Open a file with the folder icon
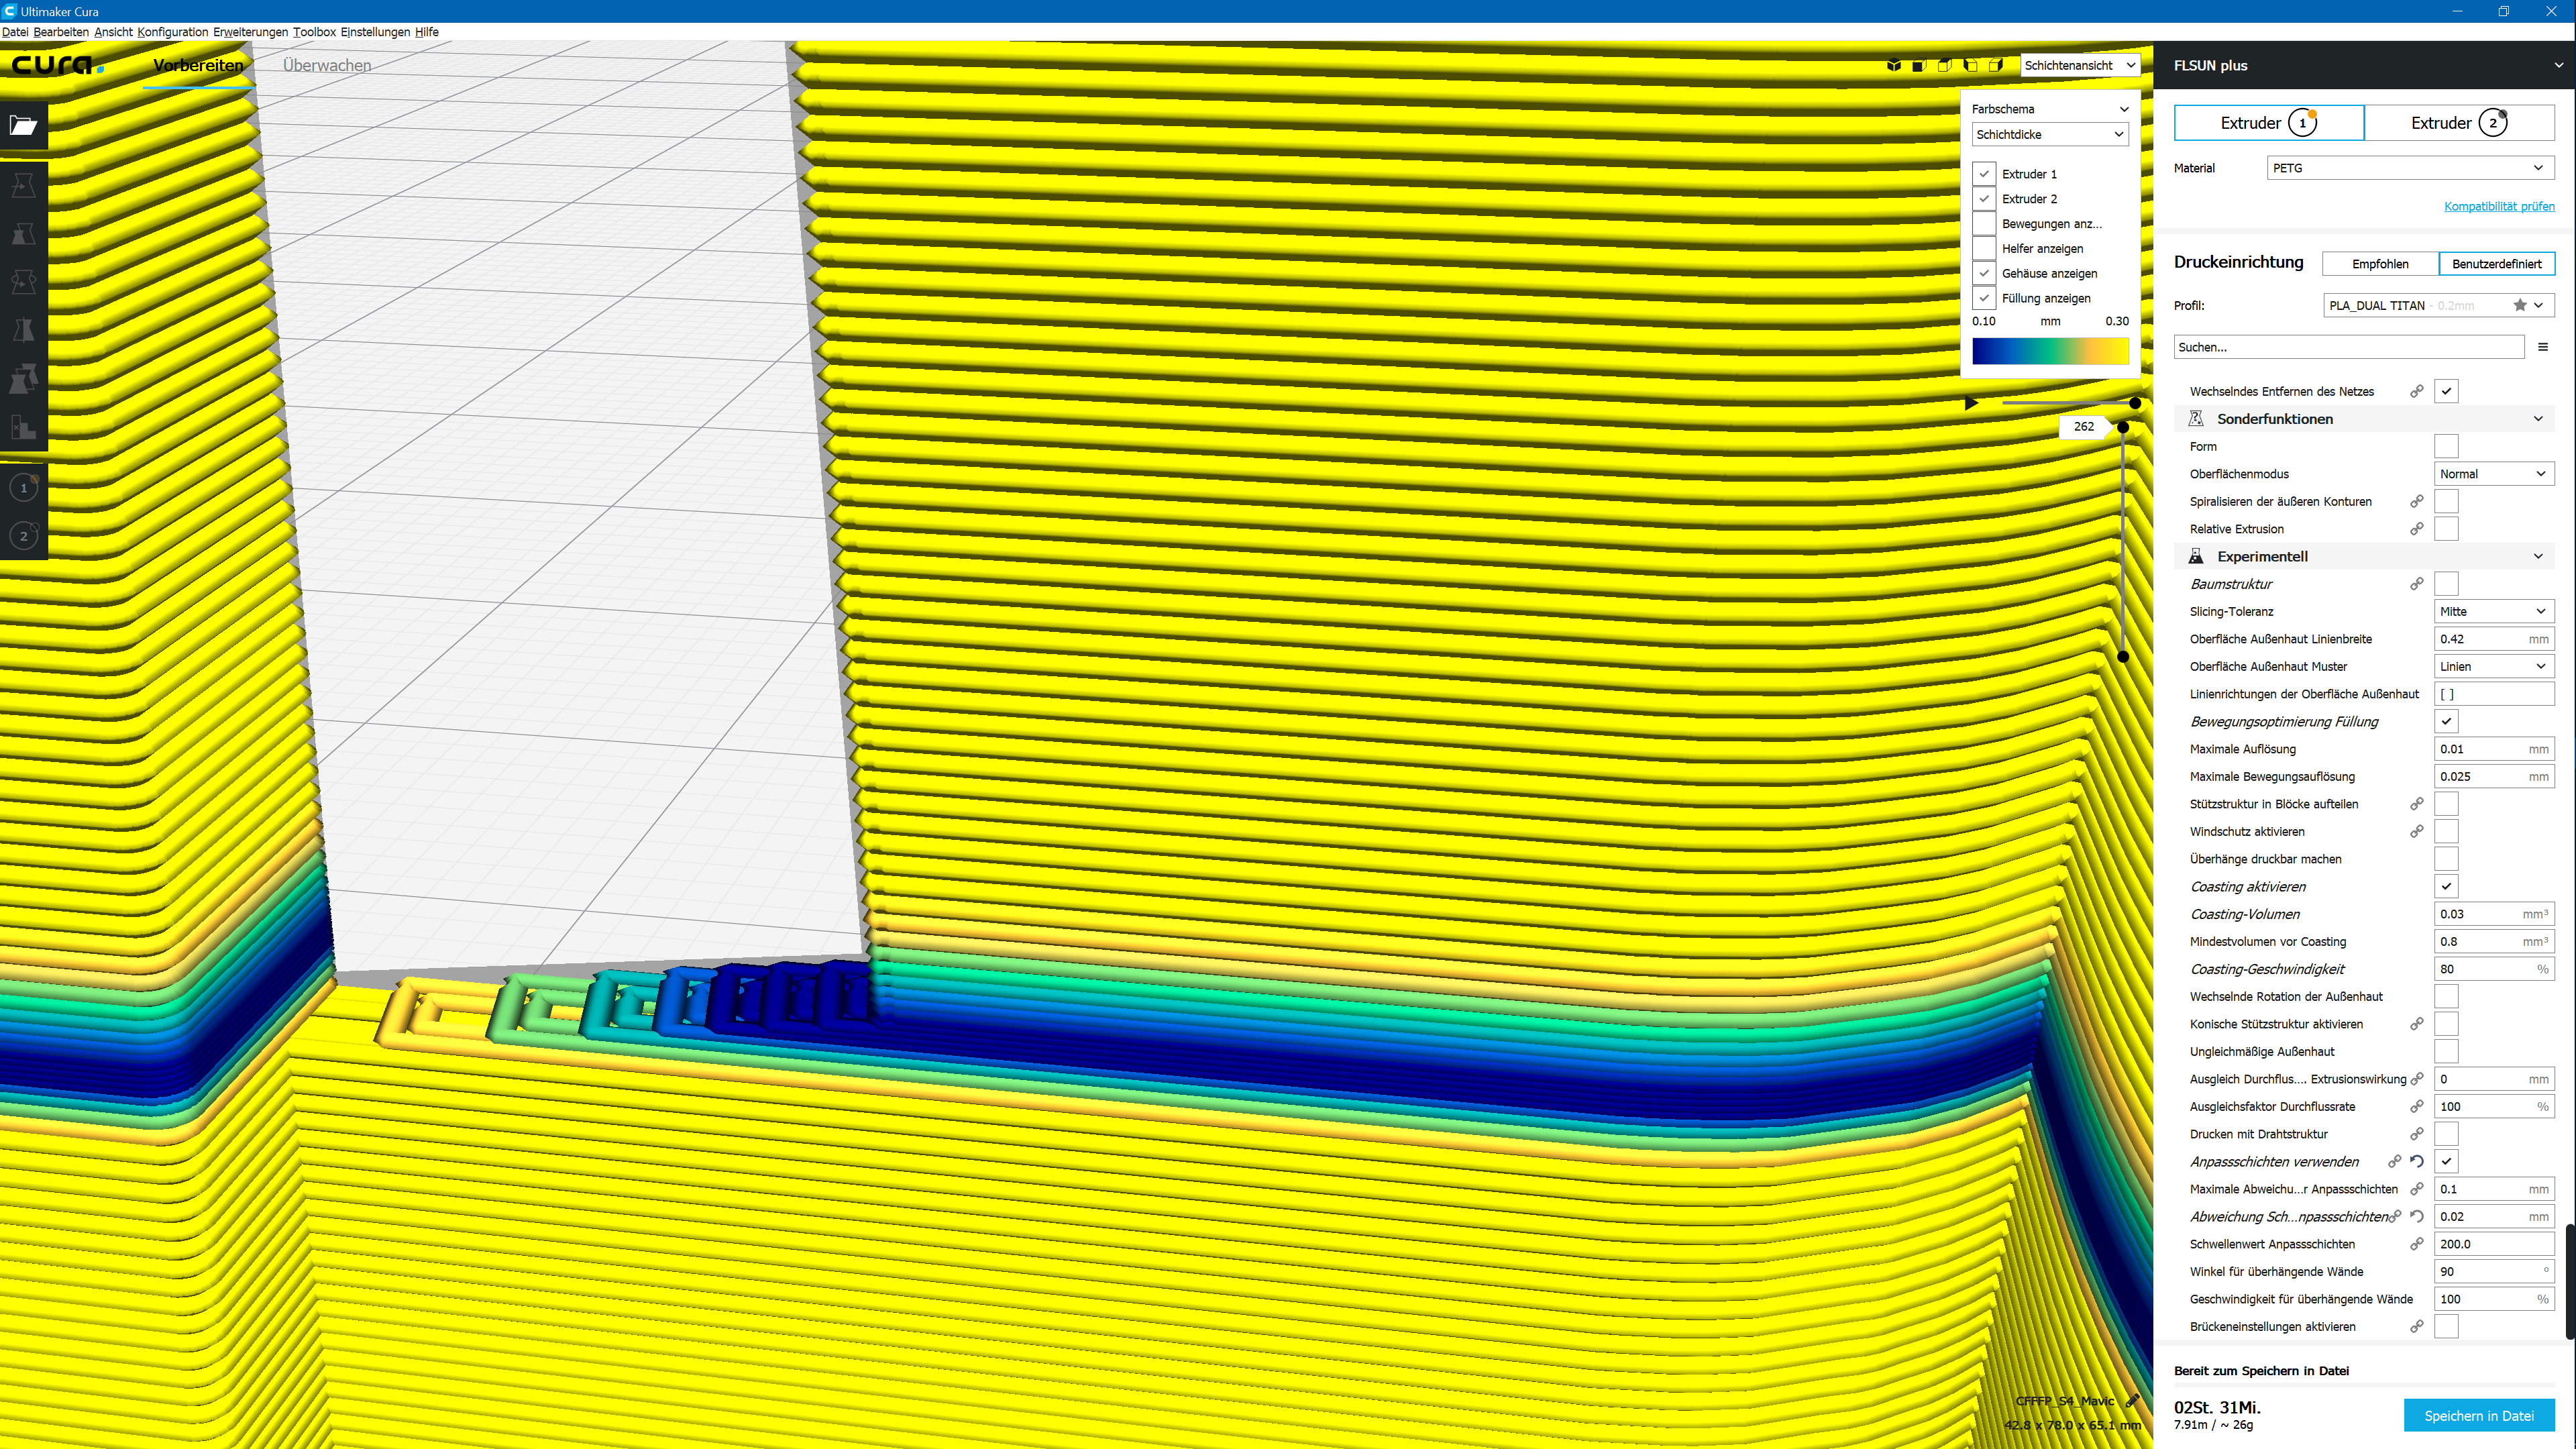This screenshot has height=1449, width=2576. pyautogui.click(x=24, y=125)
